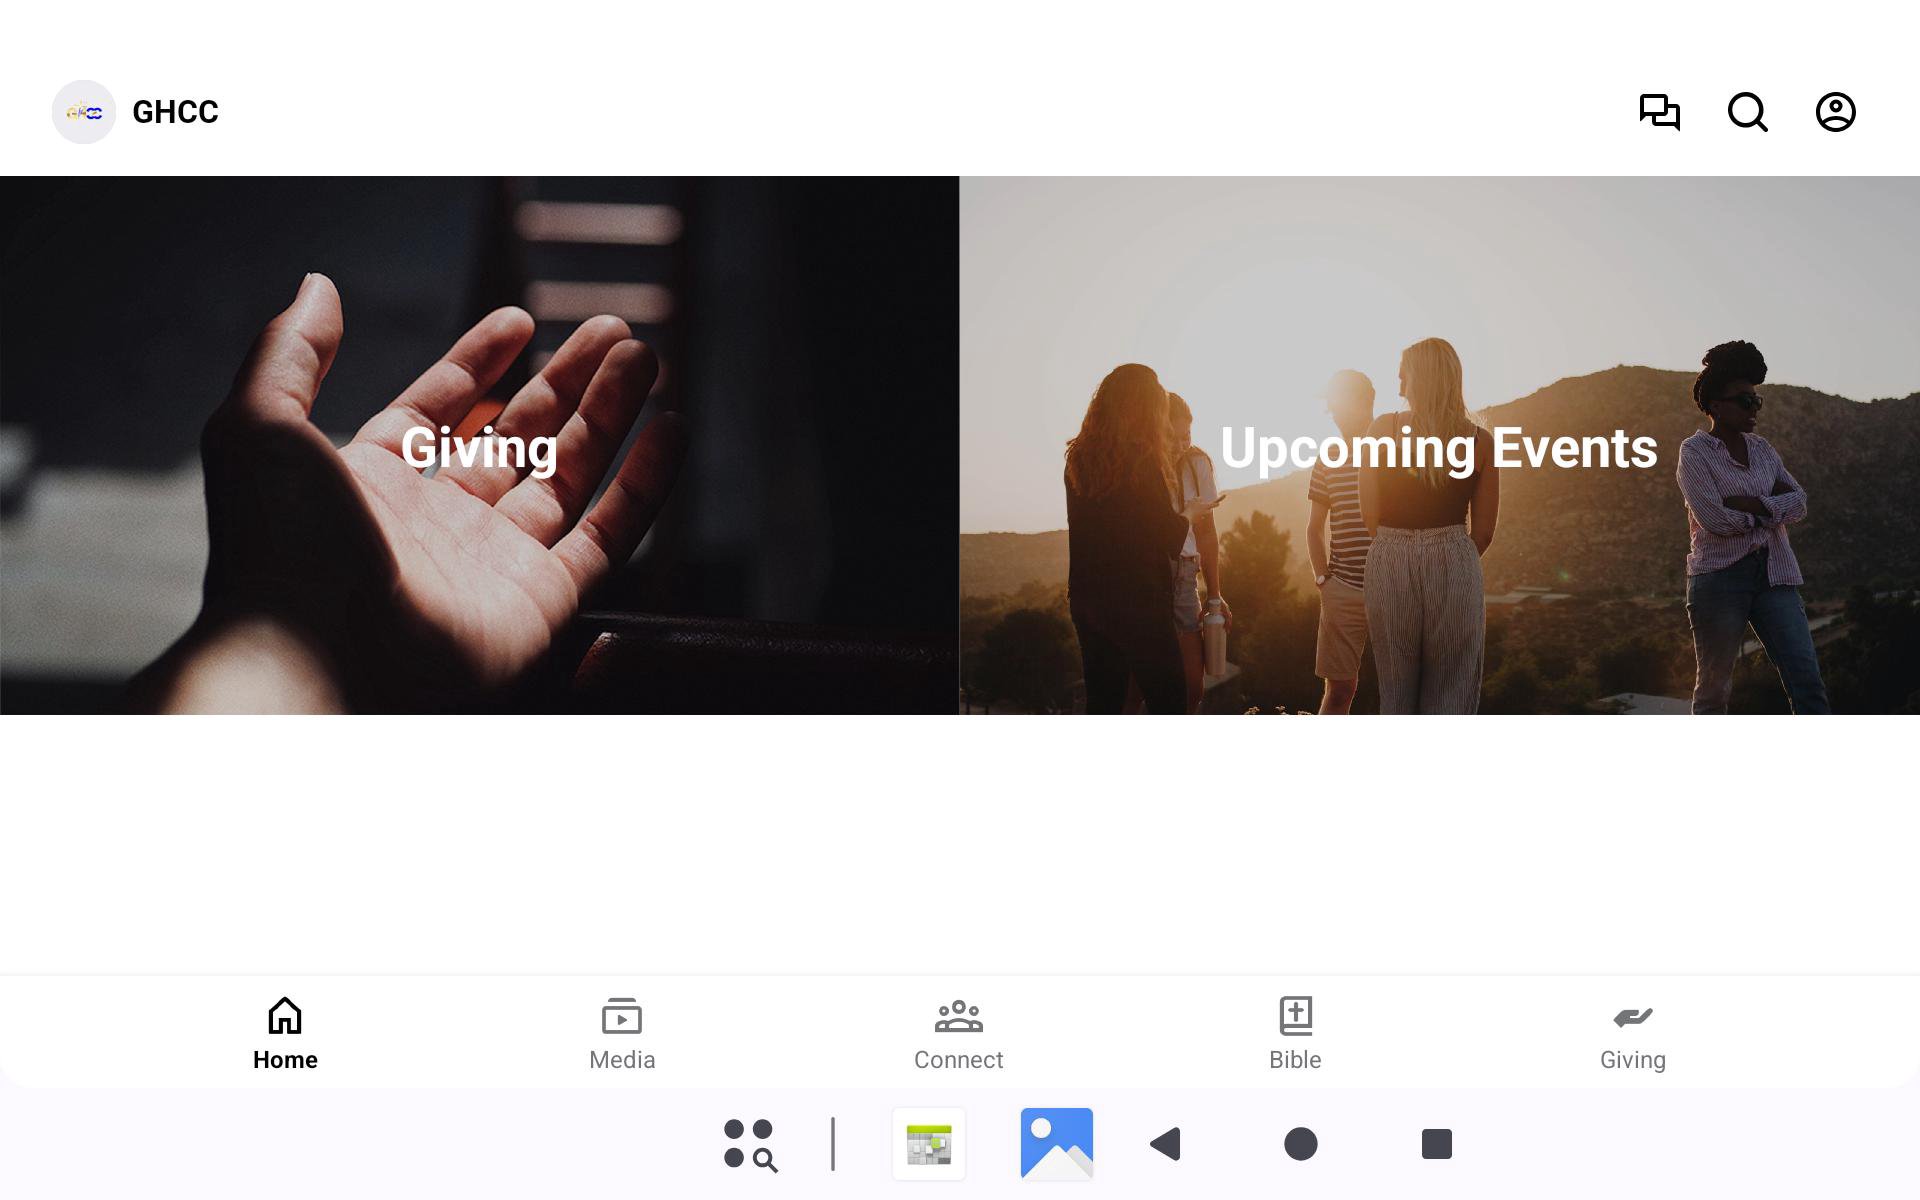Launch the gallery photos app in taskbar

coord(1056,1144)
